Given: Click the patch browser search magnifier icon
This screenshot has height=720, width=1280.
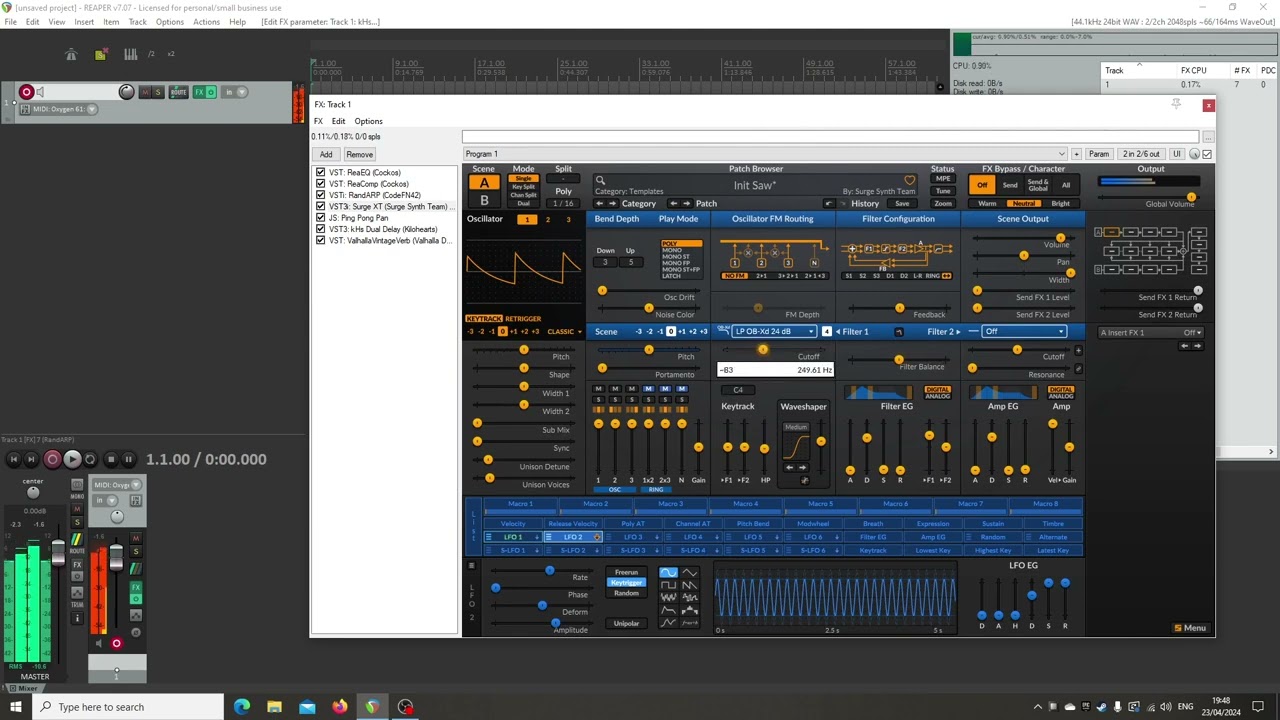Looking at the screenshot, I should click(x=600, y=181).
